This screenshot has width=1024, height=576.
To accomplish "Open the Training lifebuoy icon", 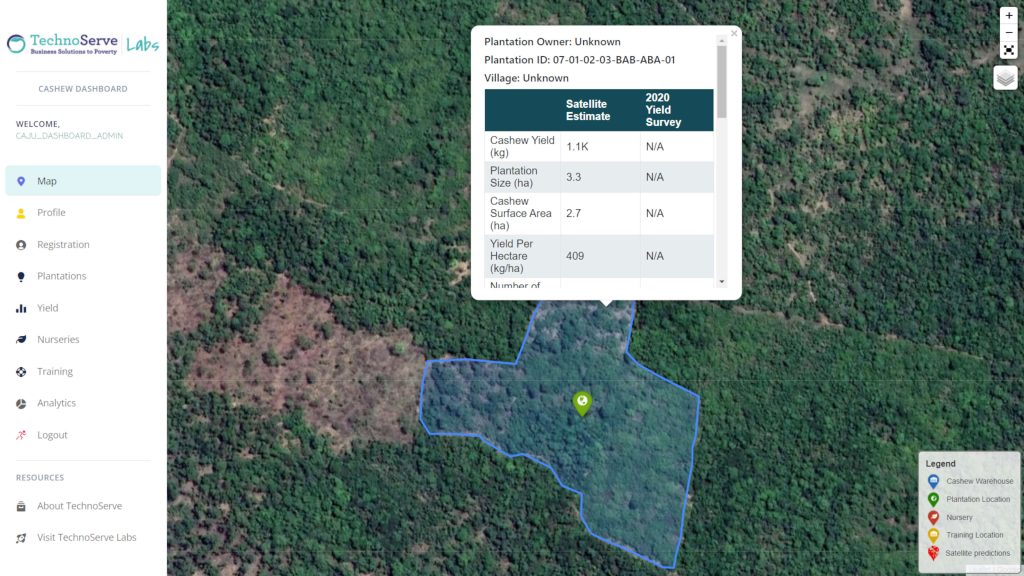I will click(x=21, y=372).
